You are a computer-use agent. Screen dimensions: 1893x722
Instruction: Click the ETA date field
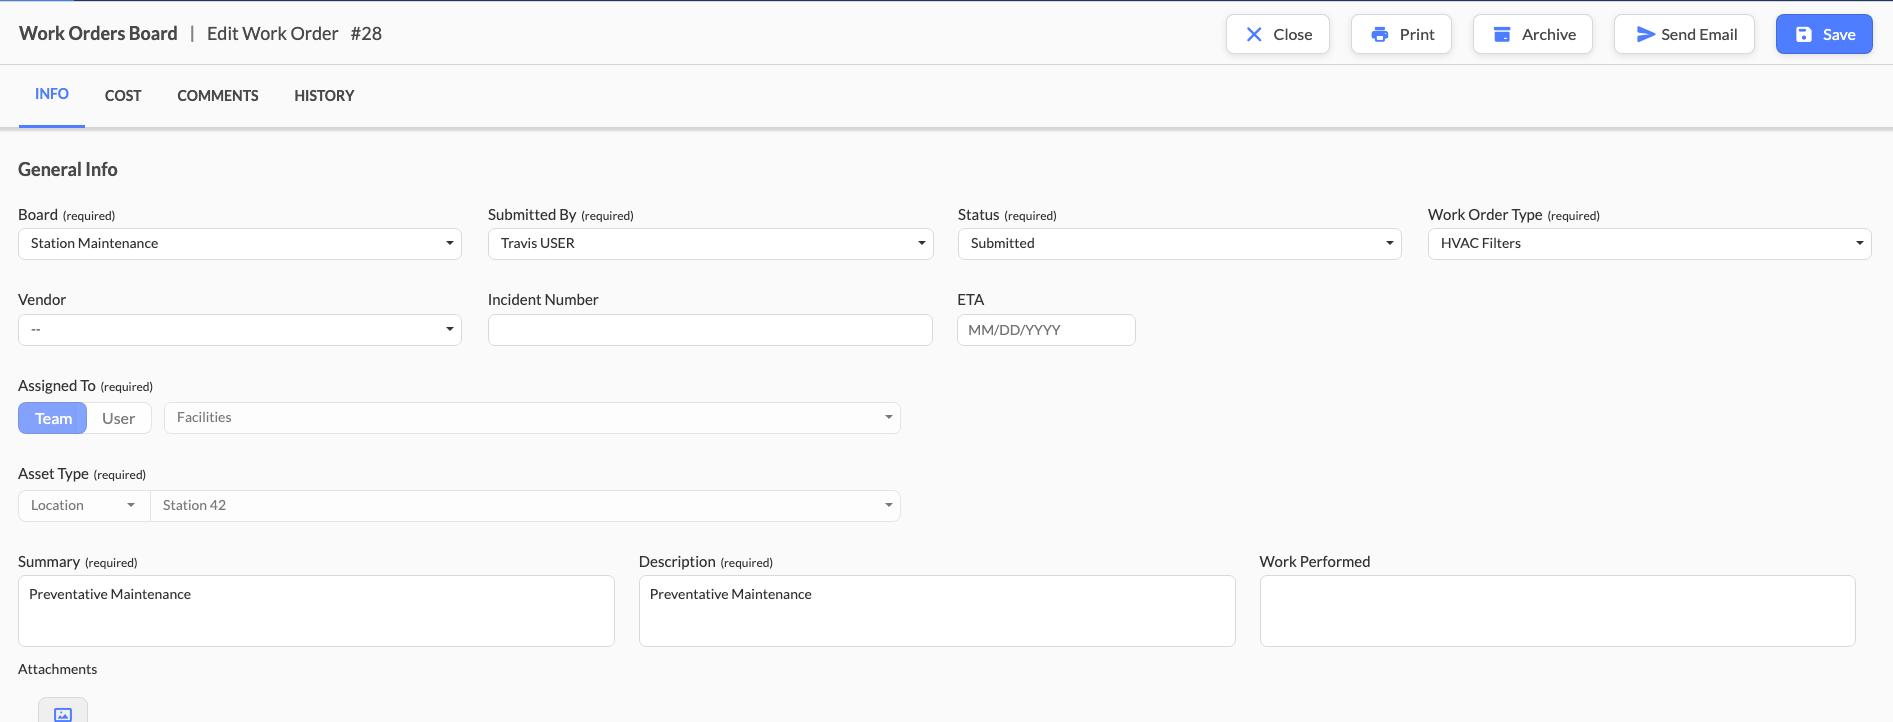[1045, 330]
